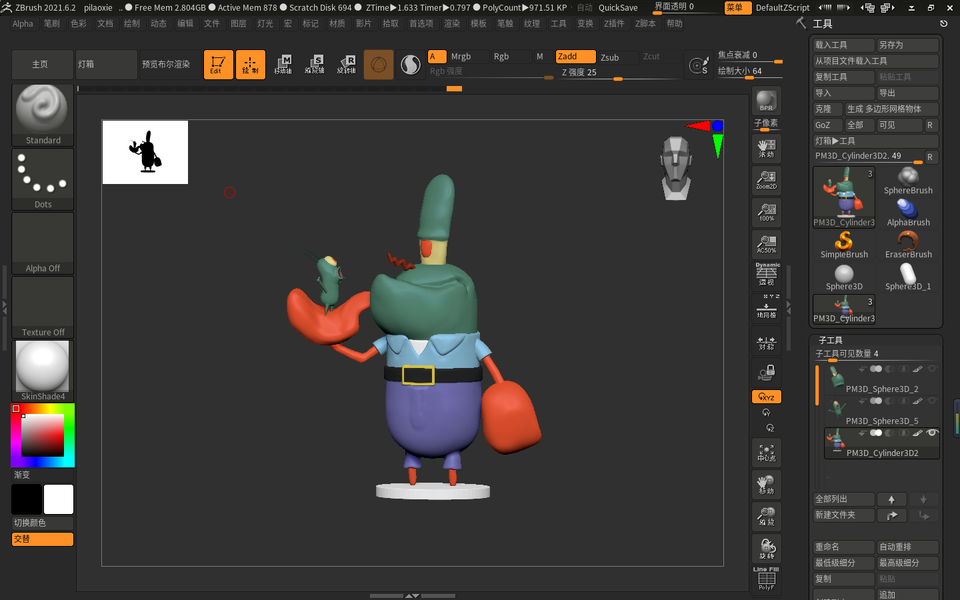
Task: Toggle Line Fill PolyF display
Action: pos(766,579)
